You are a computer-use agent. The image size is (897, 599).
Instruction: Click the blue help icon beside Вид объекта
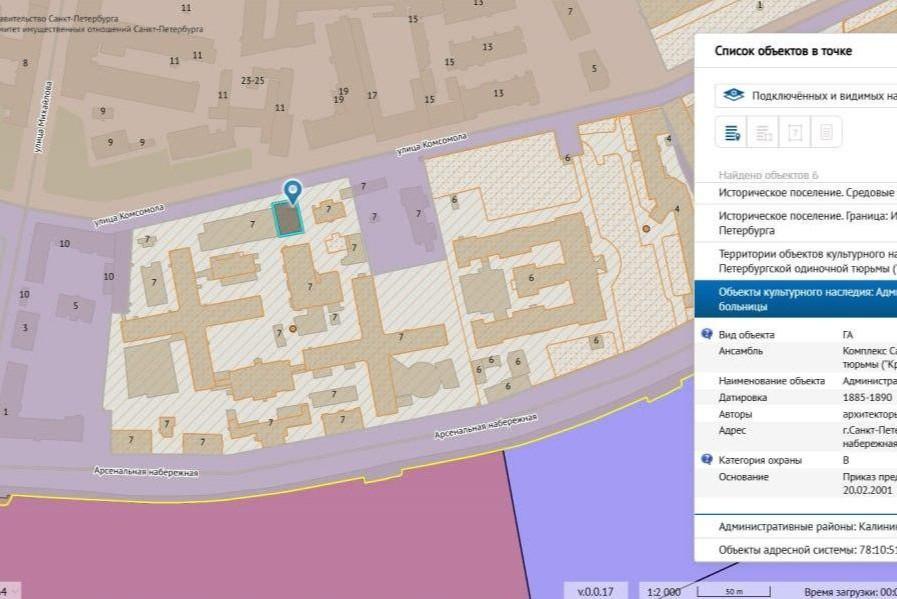point(707,334)
